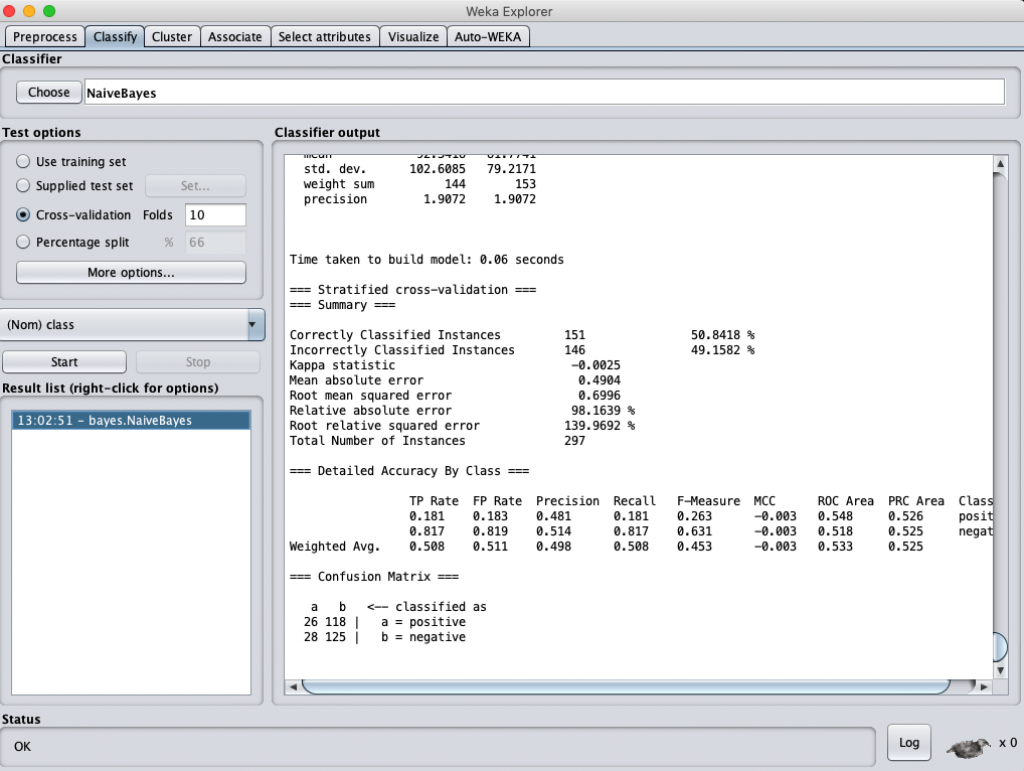1024x771 pixels.
Task: Click the output horizontal scrollbar right arrow
Action: pos(984,686)
